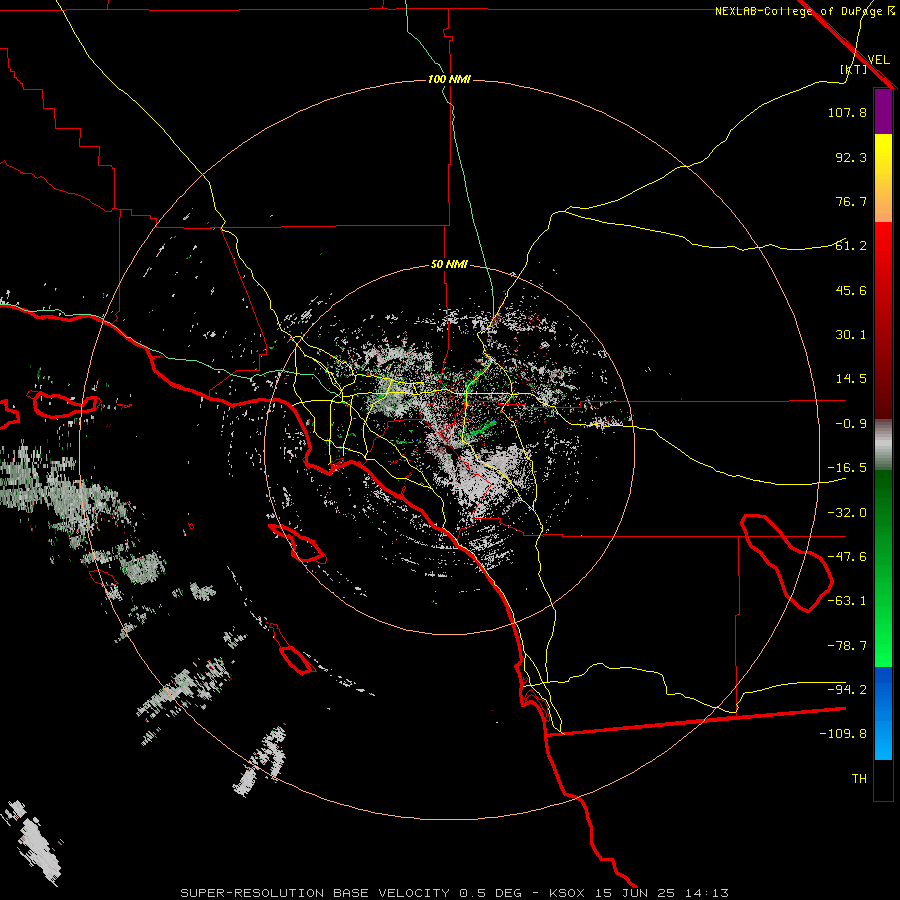900x900 pixels.
Task: Click the 92.3 value on the velocity scale
Action: pyautogui.click(x=851, y=157)
